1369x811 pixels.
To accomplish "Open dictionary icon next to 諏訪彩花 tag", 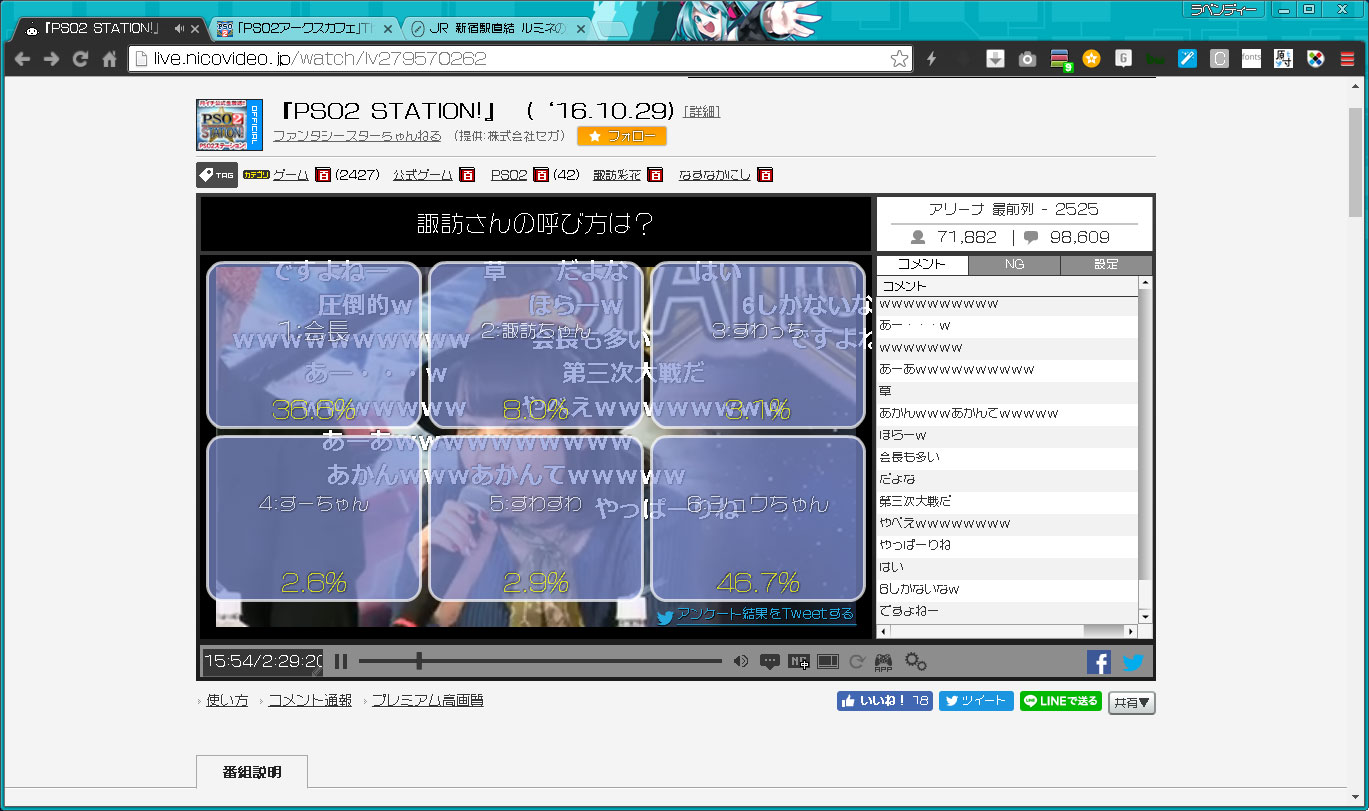I will coord(655,175).
